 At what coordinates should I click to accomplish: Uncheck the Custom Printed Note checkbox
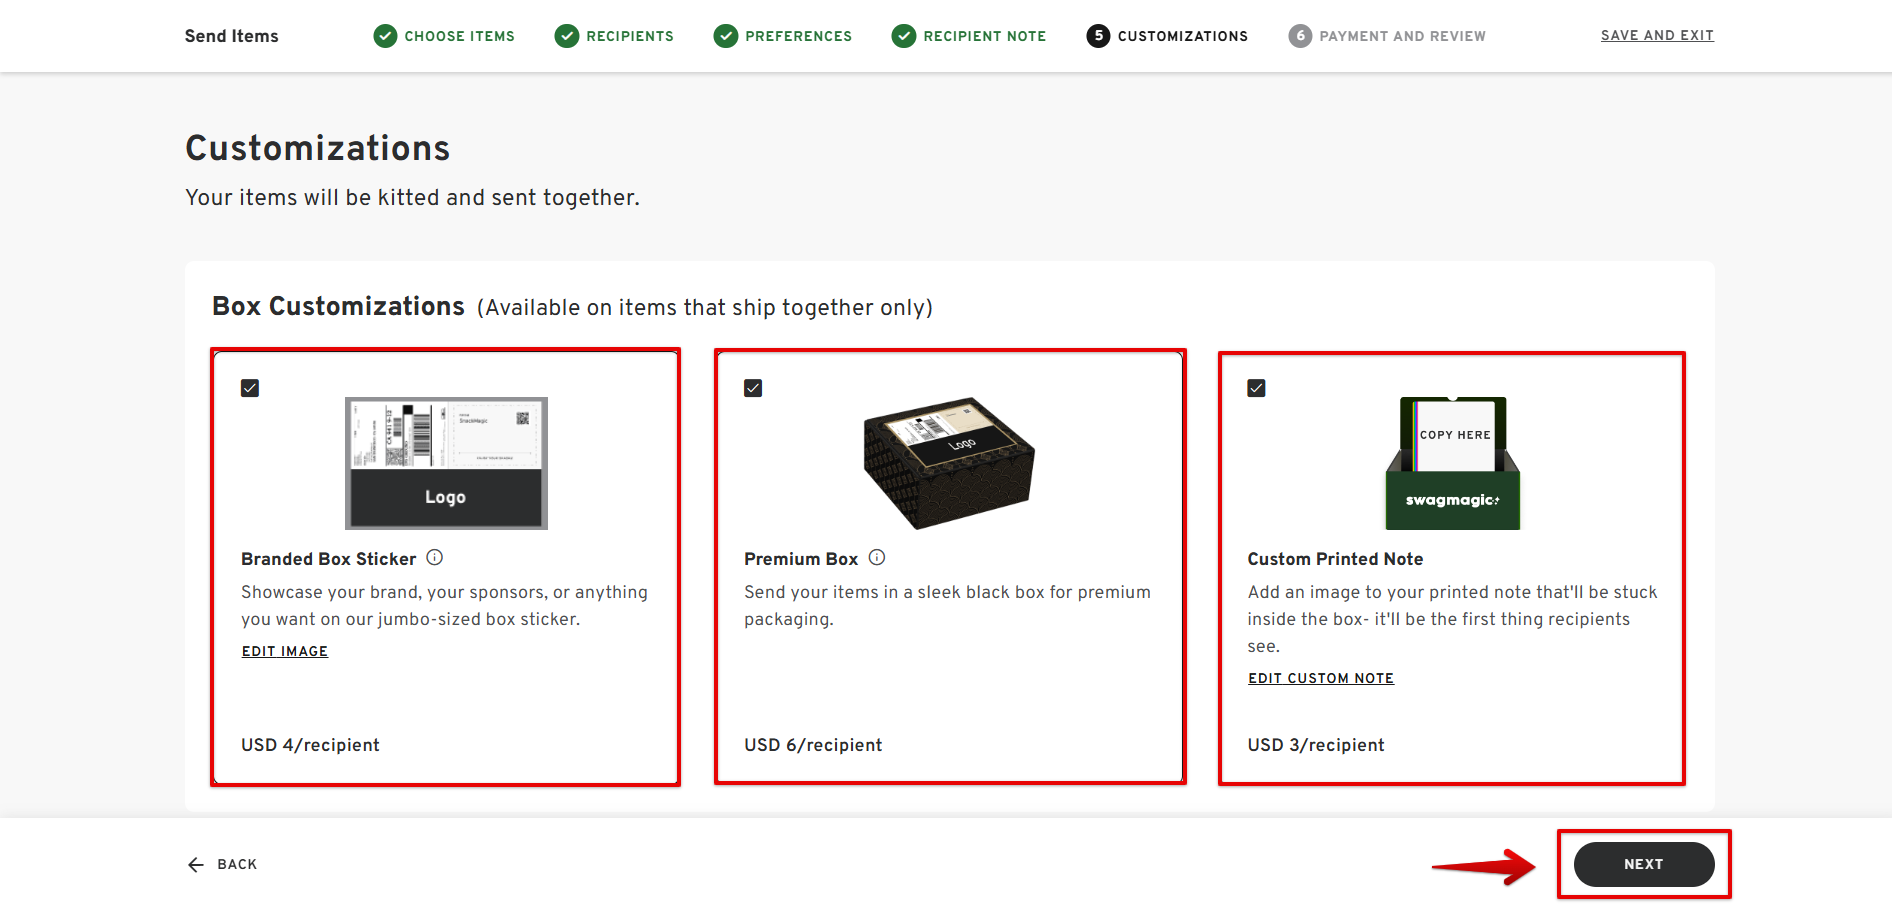point(1257,388)
